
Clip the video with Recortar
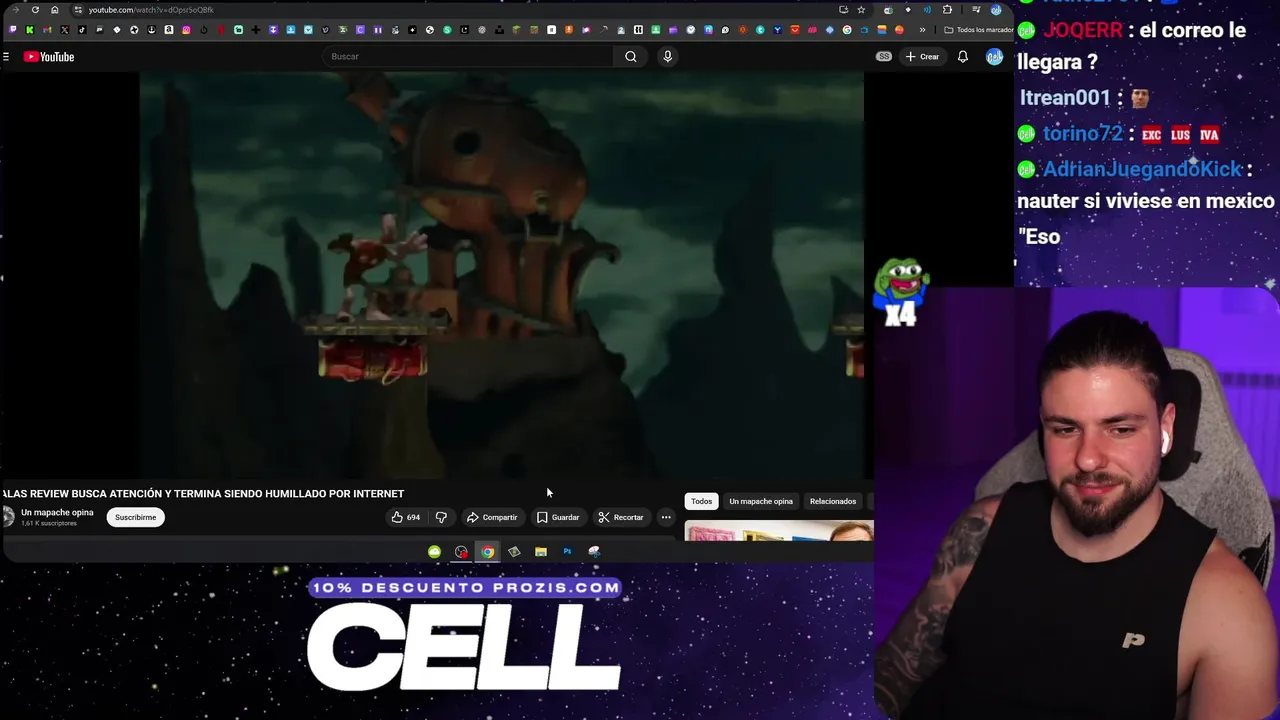(621, 517)
